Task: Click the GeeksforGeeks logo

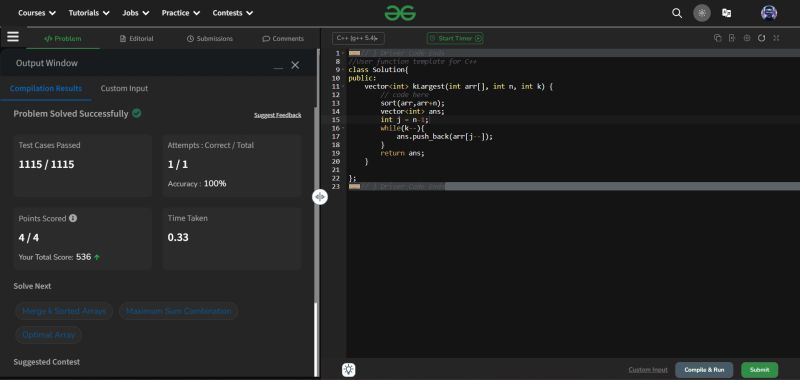Action: coord(400,13)
